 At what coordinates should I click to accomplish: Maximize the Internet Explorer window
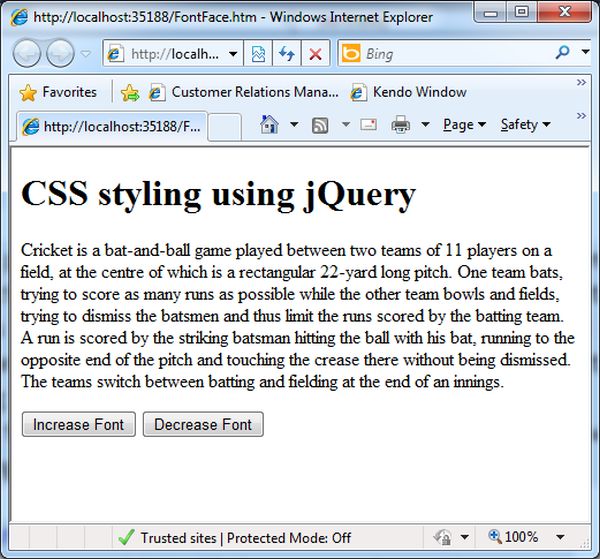(x=521, y=12)
